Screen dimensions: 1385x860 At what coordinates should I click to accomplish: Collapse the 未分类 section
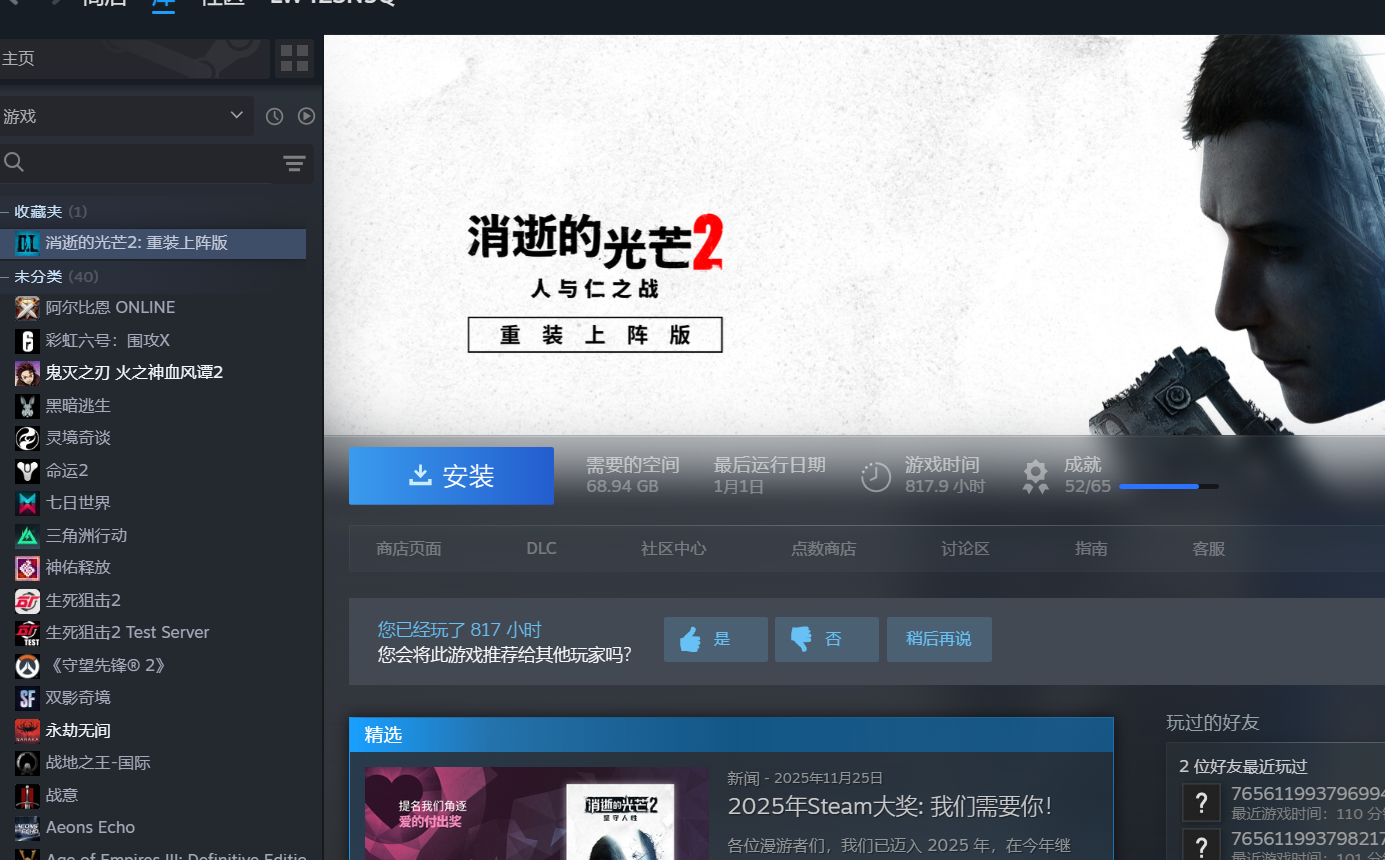[x=6, y=277]
